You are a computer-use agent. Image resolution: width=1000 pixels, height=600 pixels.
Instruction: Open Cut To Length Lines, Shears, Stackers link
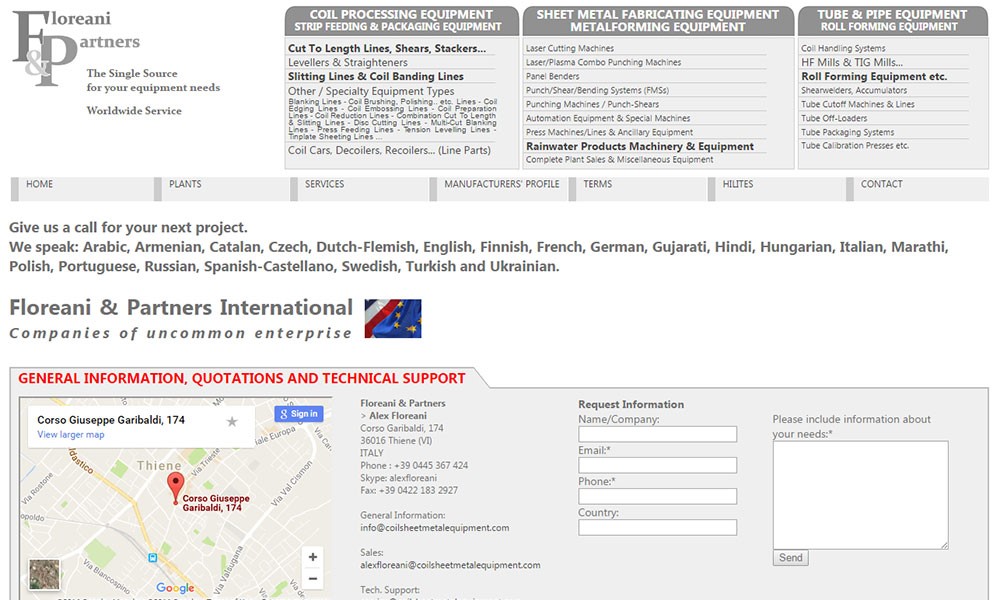click(386, 48)
